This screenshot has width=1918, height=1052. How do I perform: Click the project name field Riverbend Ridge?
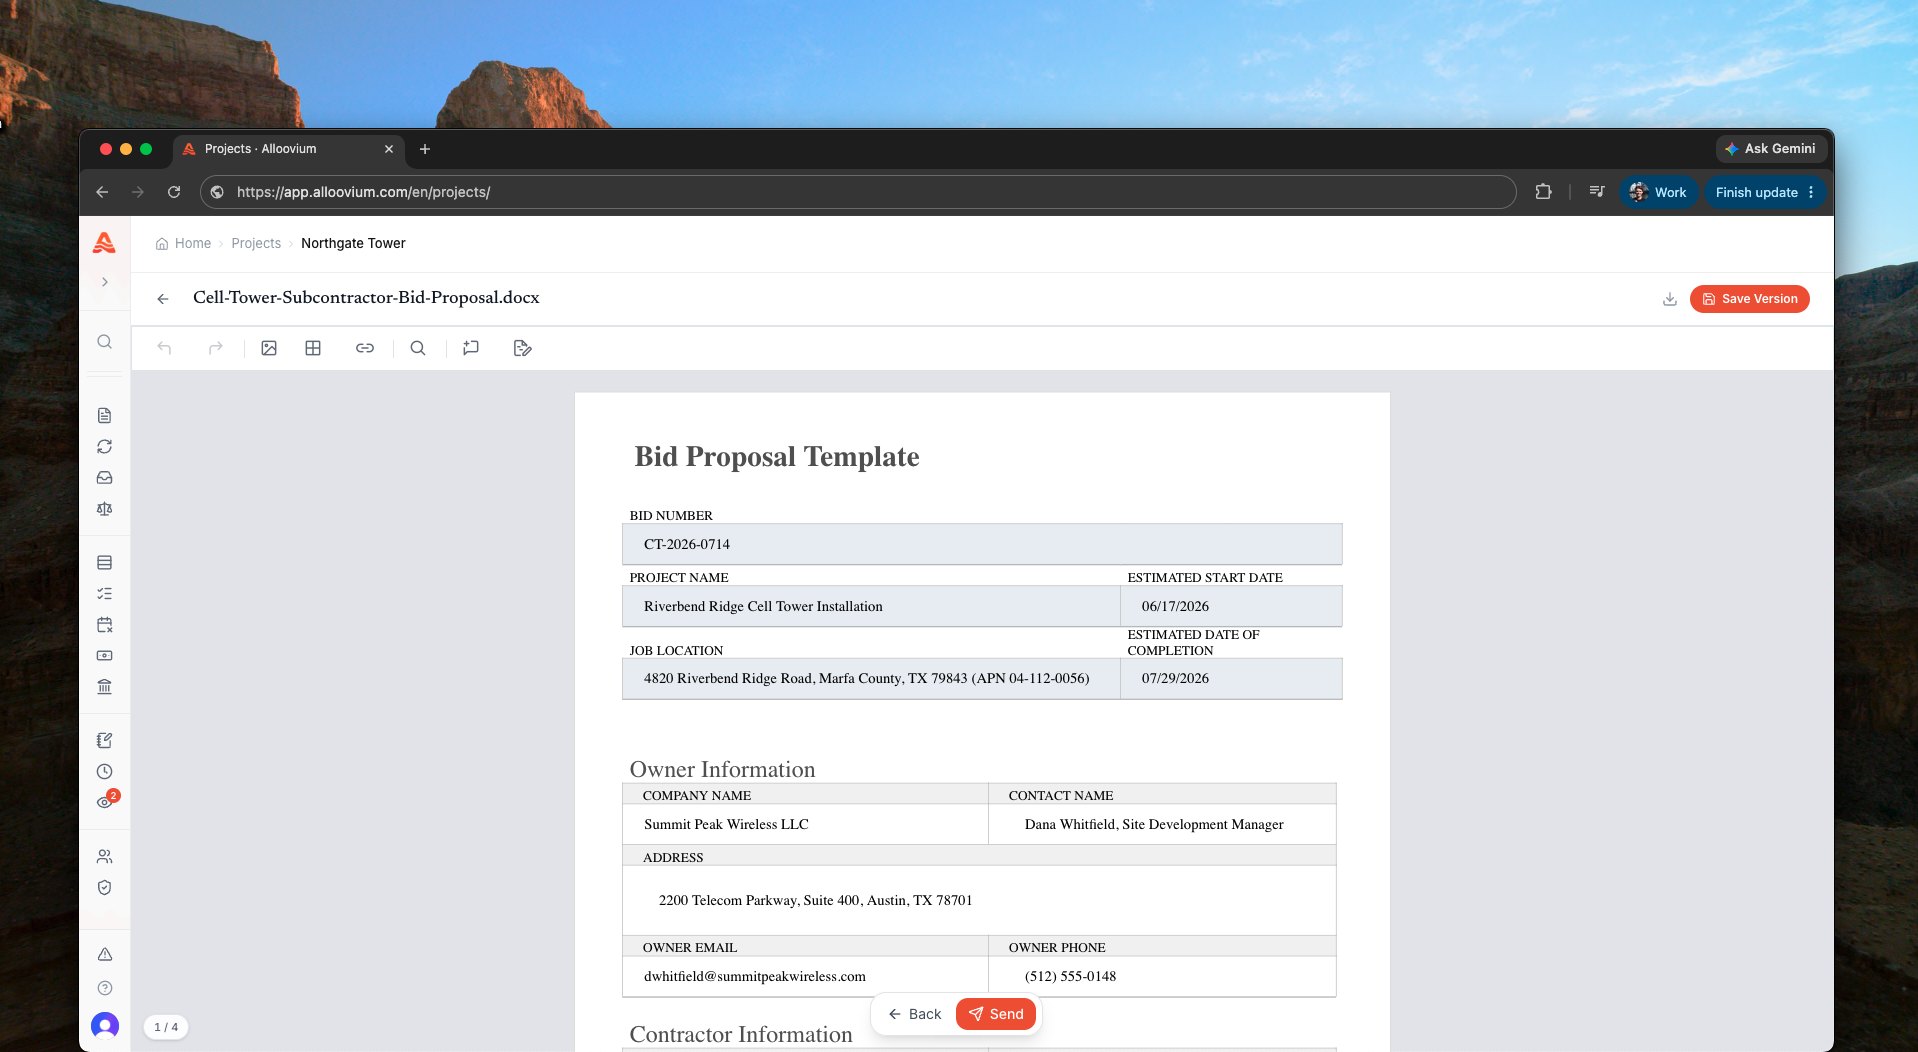871,606
